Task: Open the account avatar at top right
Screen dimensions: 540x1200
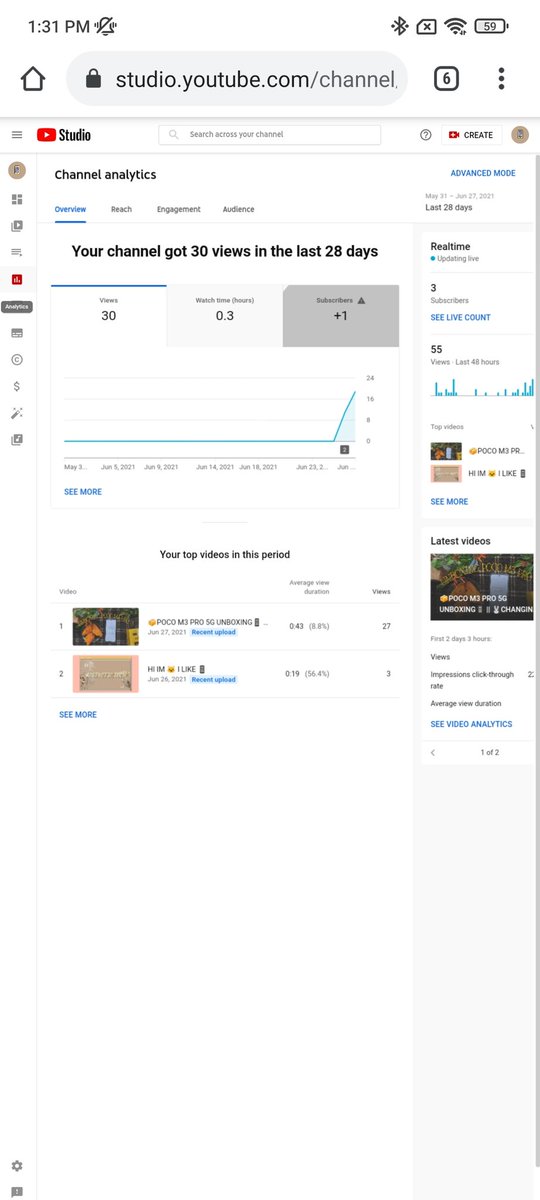Action: click(x=520, y=135)
